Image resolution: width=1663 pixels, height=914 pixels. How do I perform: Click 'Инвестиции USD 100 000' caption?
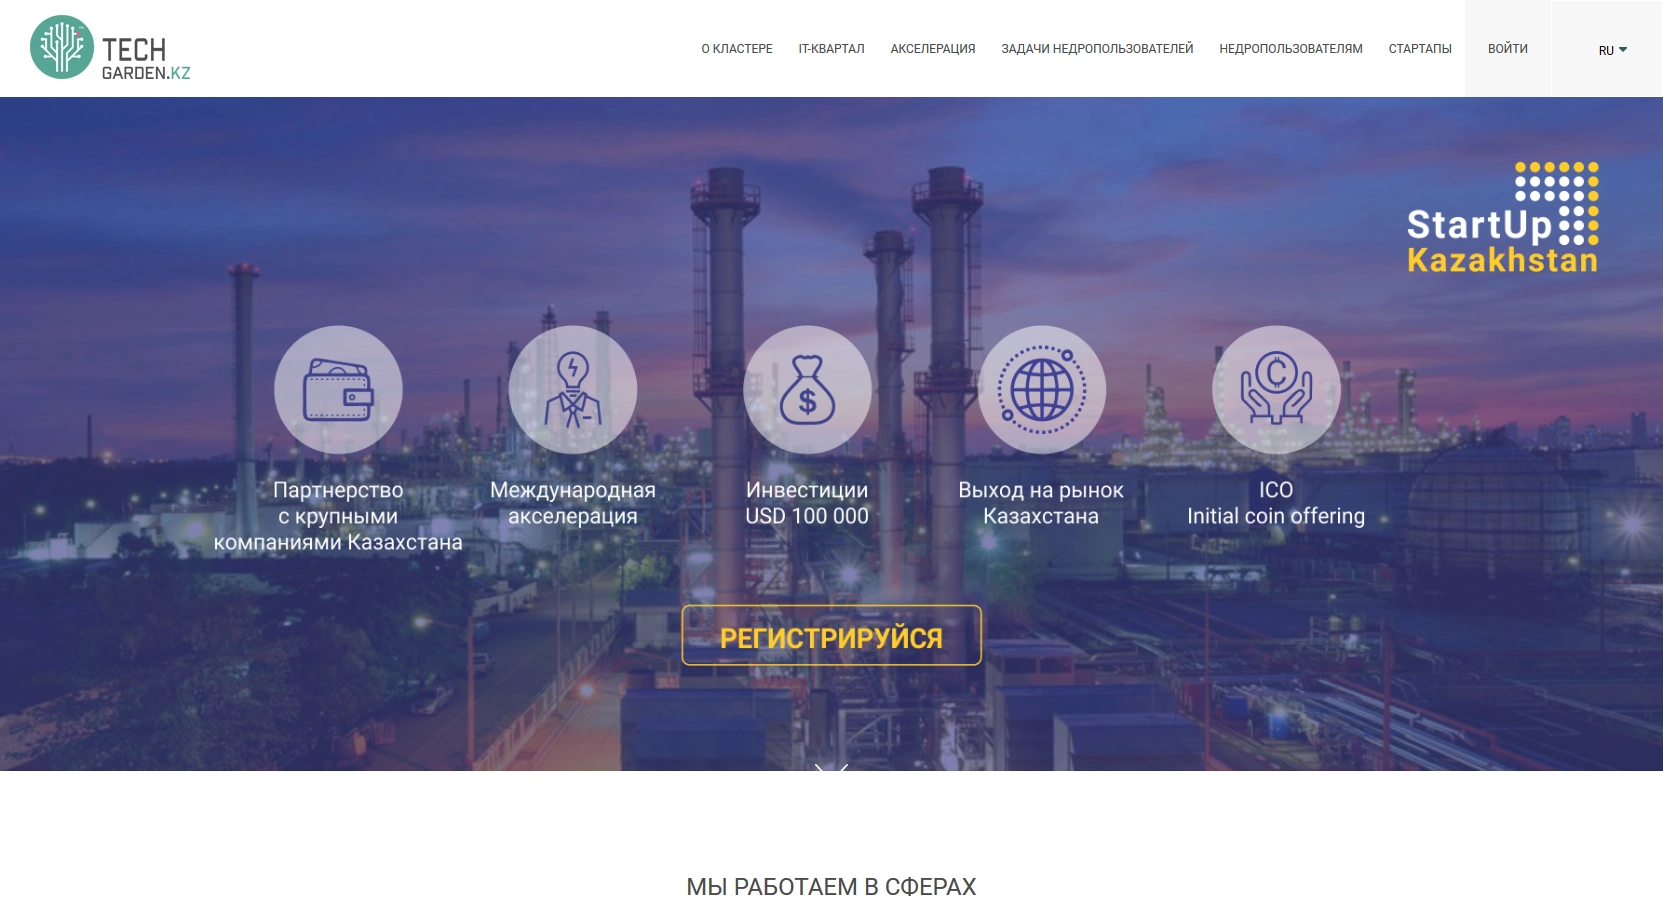[x=807, y=503]
